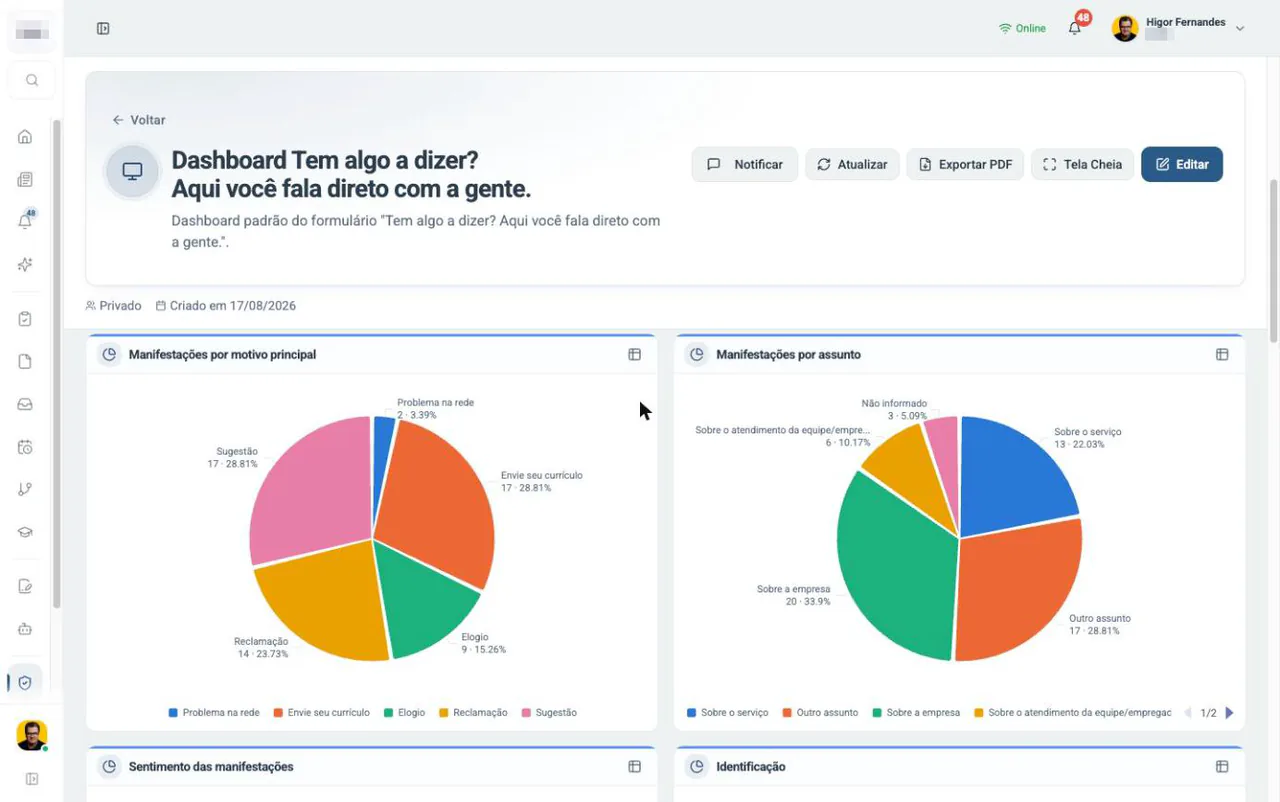Click the Exportar PDF button
The height and width of the screenshot is (802, 1280).
pyautogui.click(x=965, y=164)
